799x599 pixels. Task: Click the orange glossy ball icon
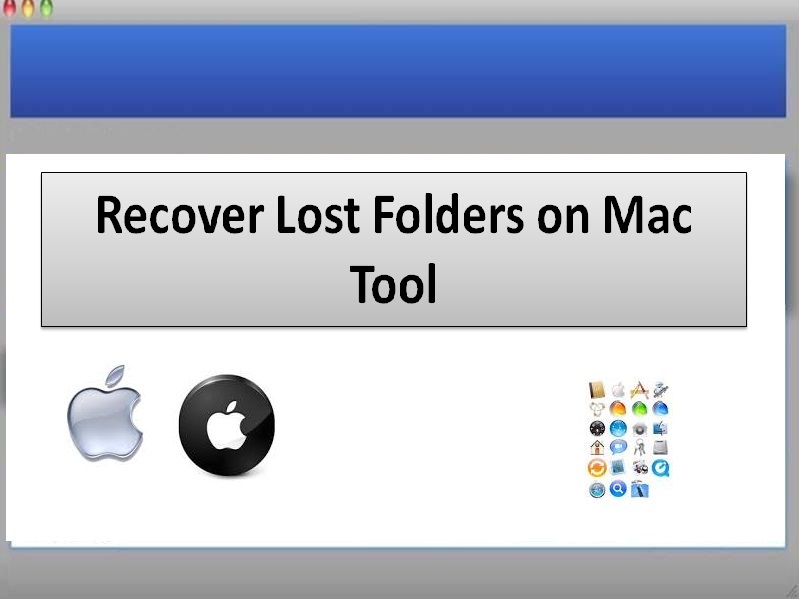618,408
